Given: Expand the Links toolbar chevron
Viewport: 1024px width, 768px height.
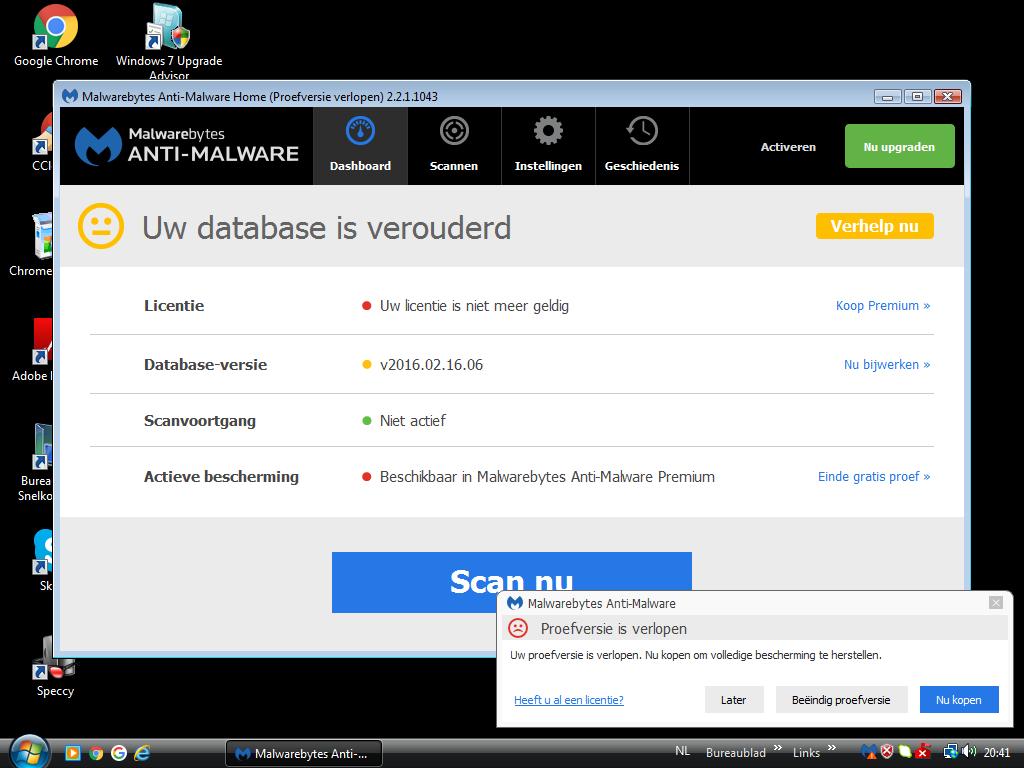Looking at the screenshot, I should 832,747.
